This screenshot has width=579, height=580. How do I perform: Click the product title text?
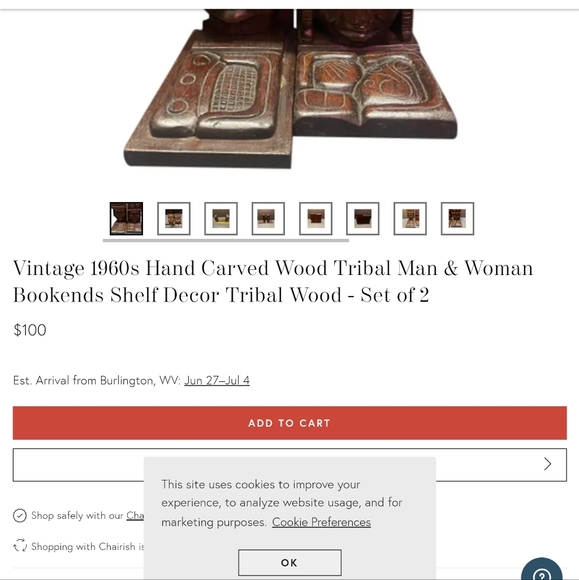[273, 281]
